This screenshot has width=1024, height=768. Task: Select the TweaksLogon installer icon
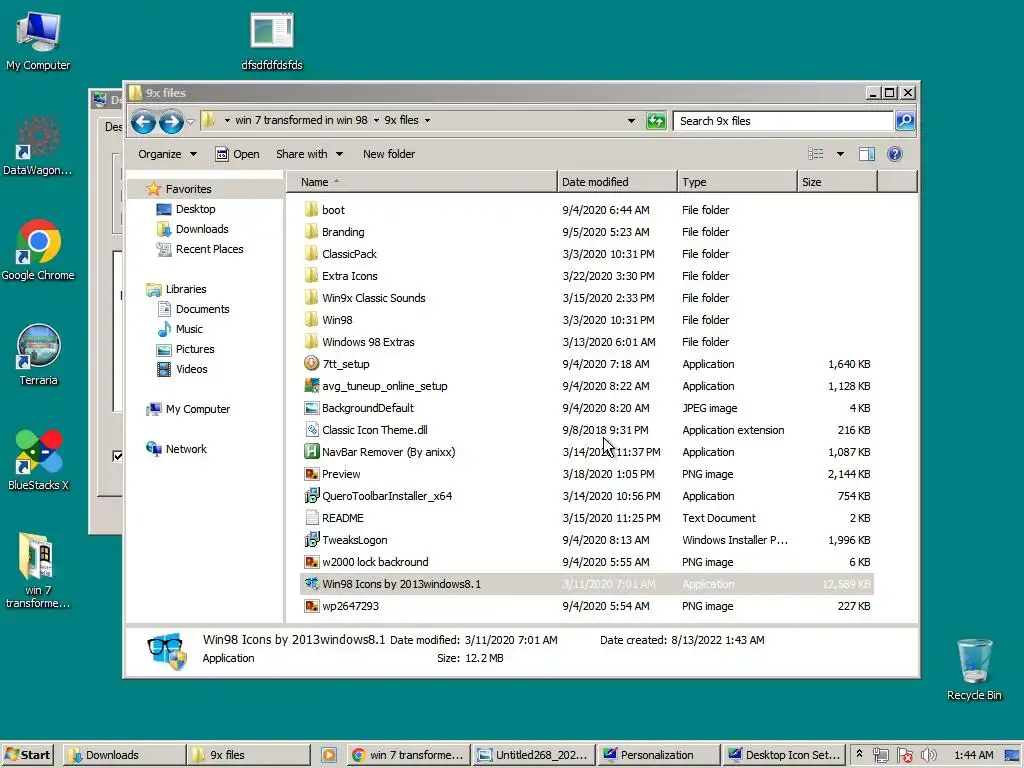(312, 539)
